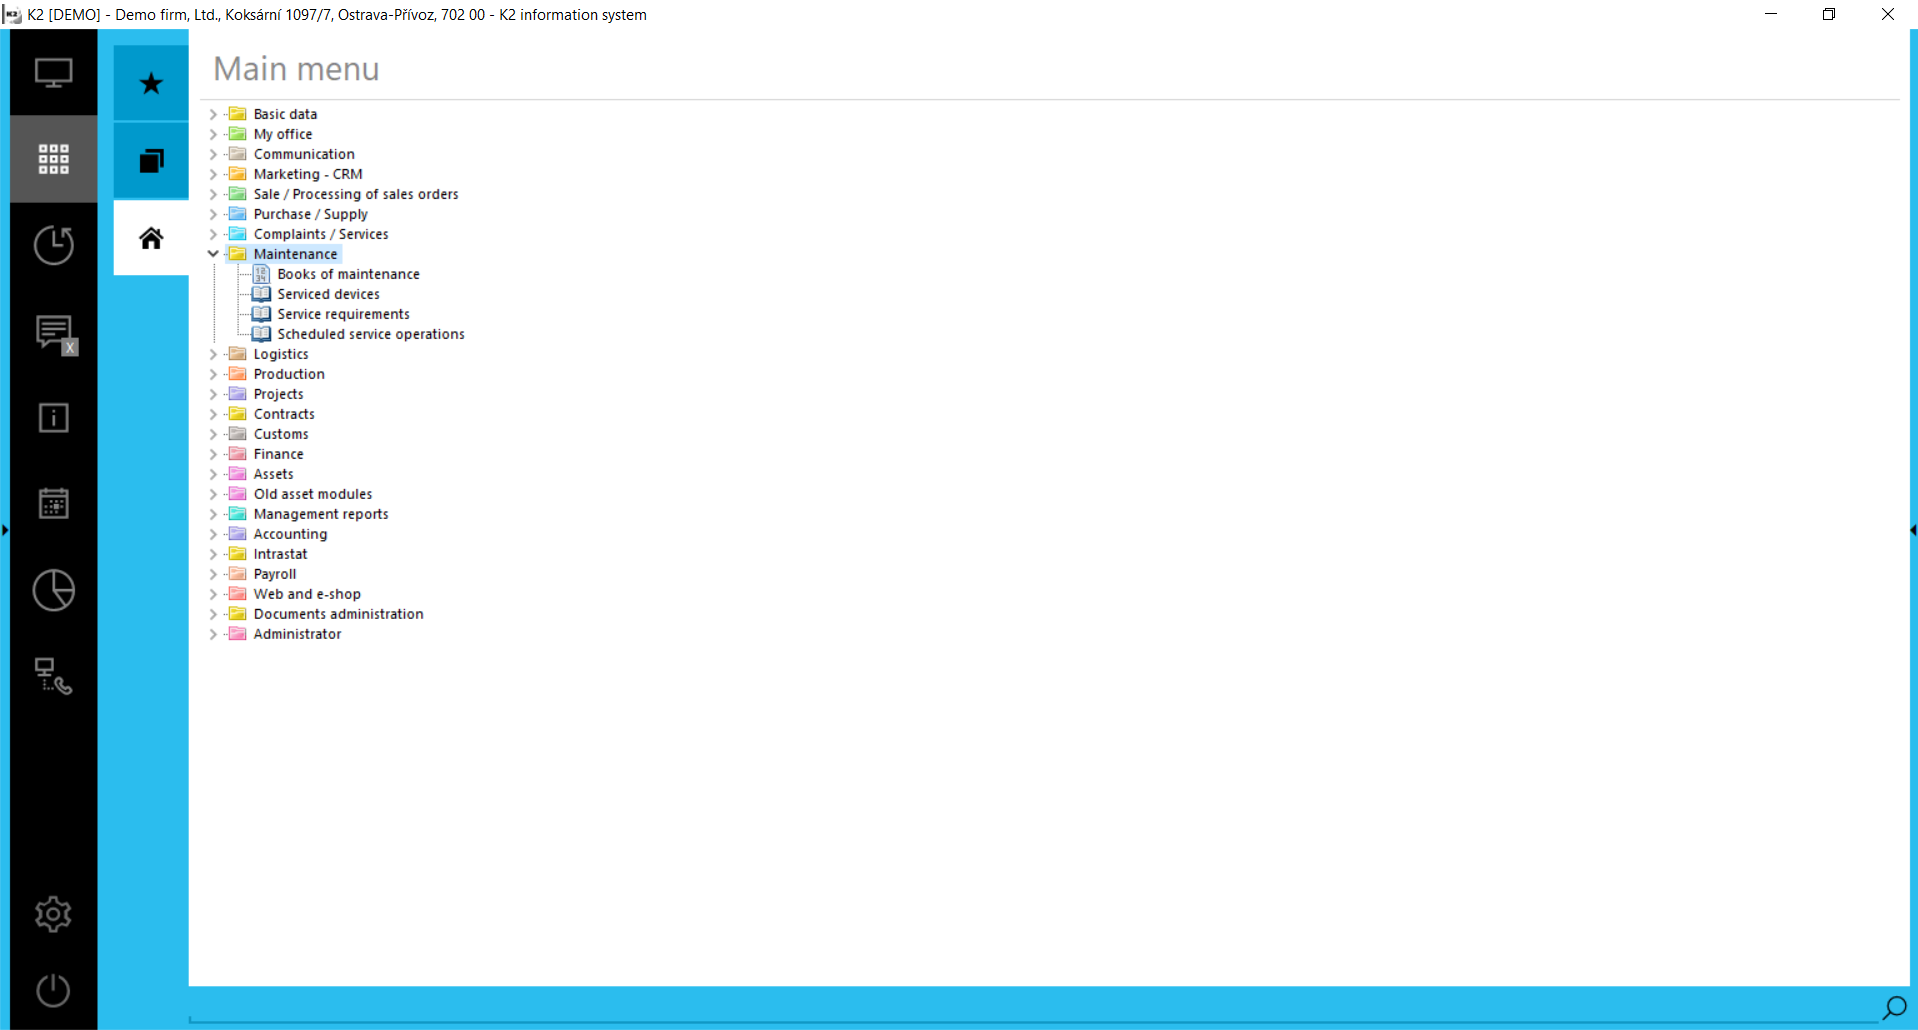Expand the Basic data folder
The width and height of the screenshot is (1918, 1030).
(x=213, y=114)
